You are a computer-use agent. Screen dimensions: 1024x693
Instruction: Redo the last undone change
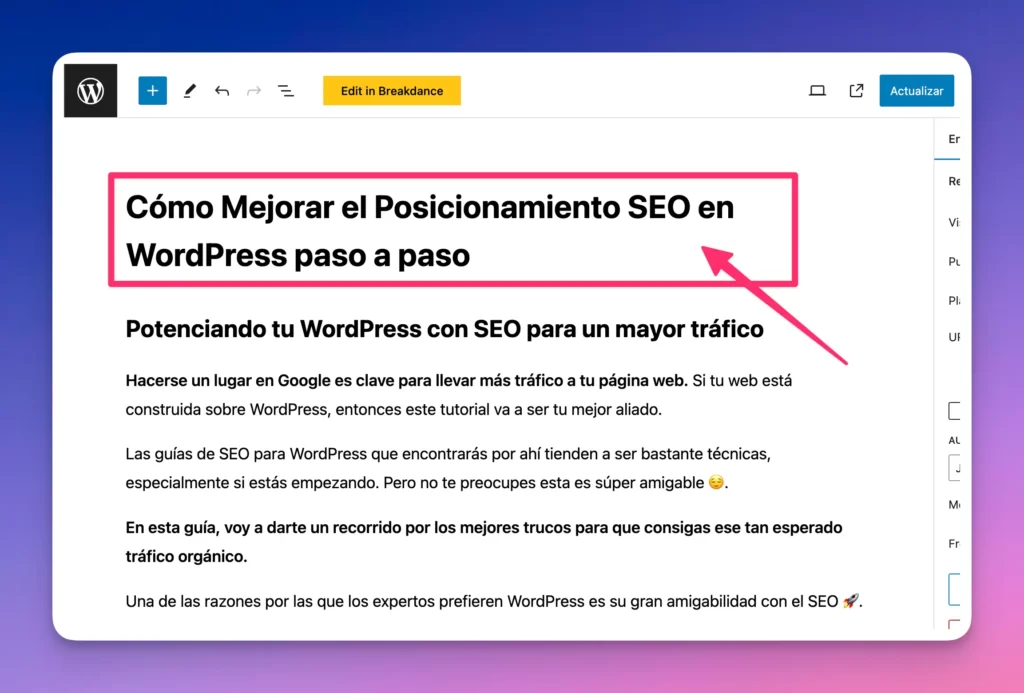(x=253, y=90)
